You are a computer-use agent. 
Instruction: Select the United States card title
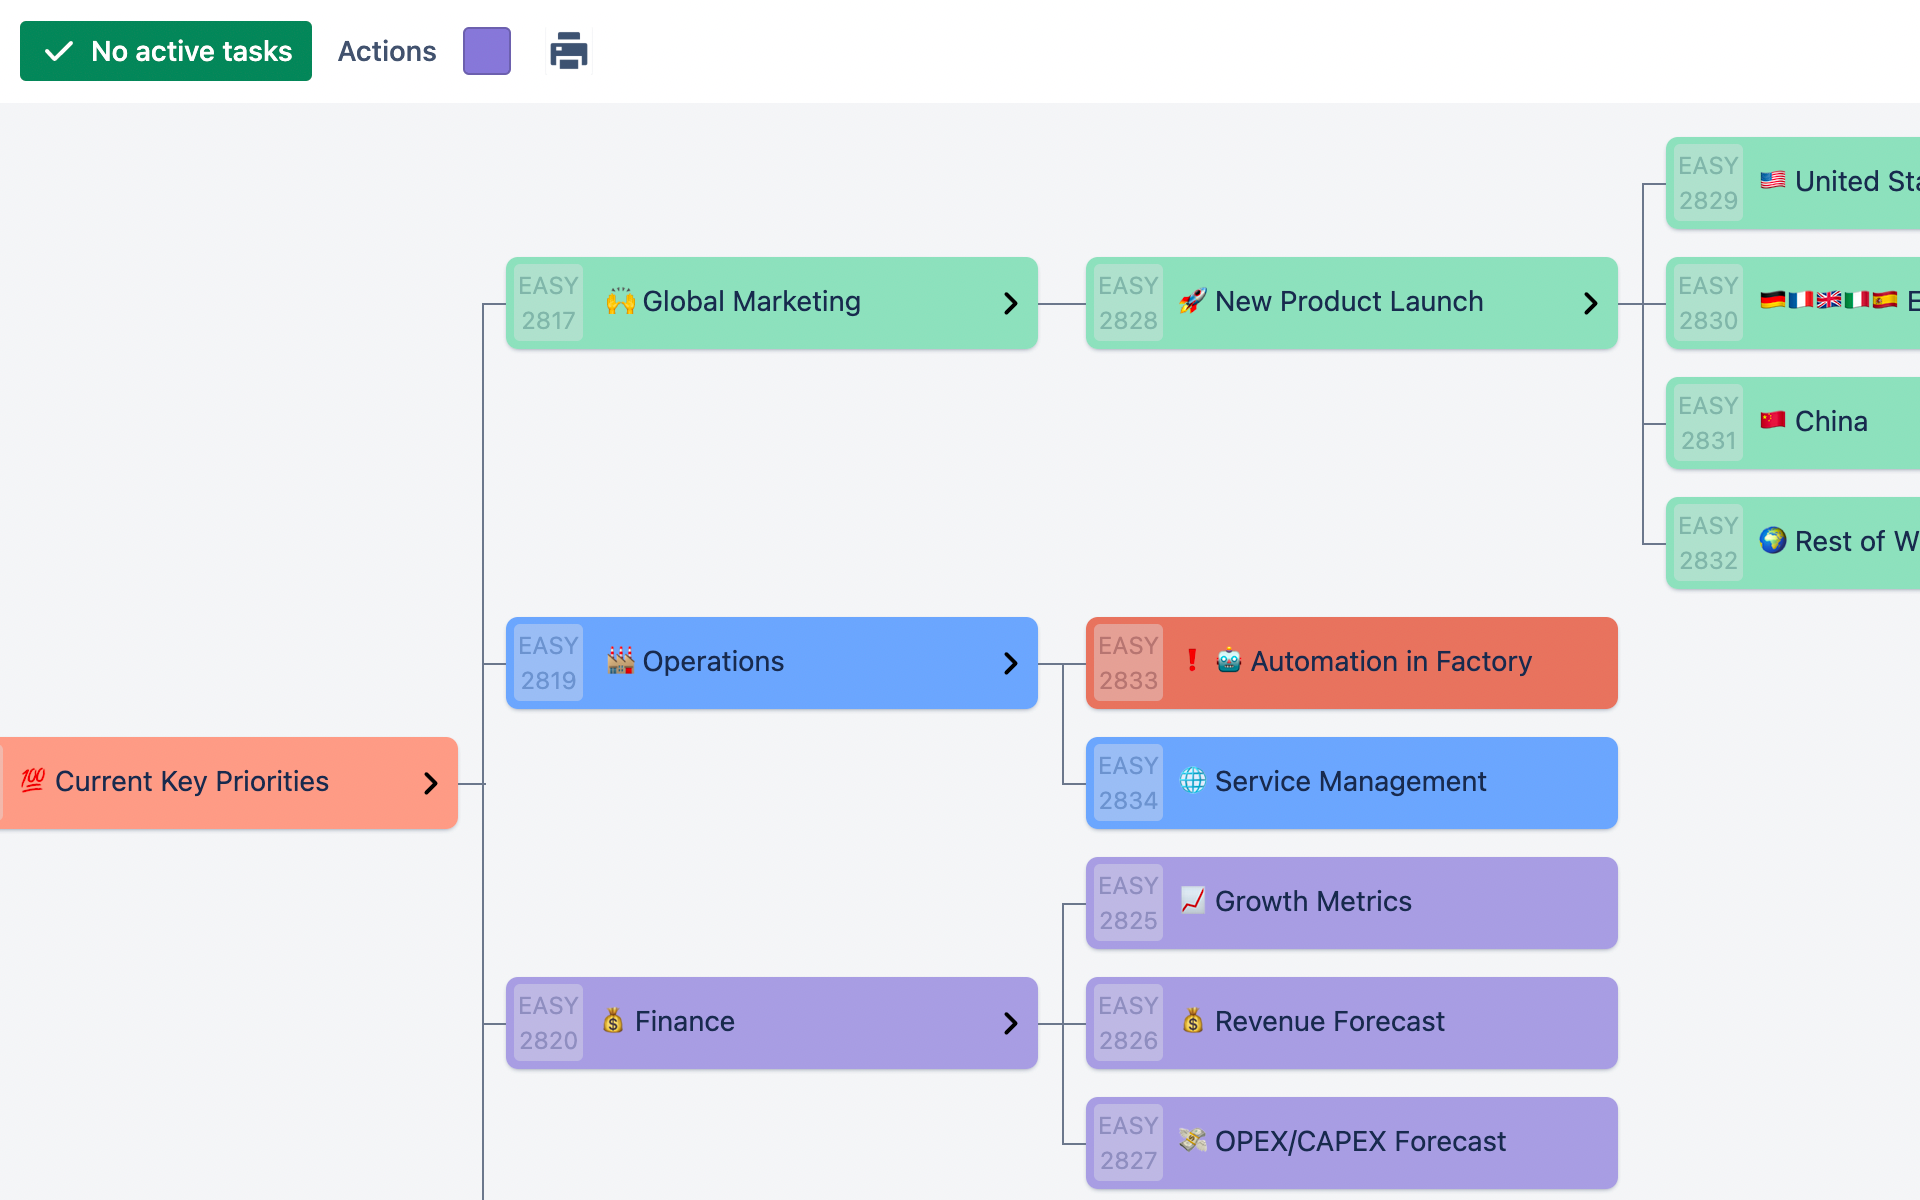(1857, 182)
